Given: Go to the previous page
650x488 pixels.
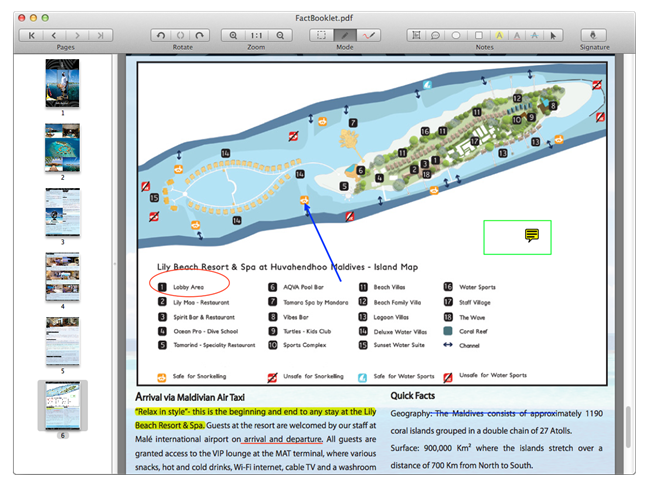Looking at the screenshot, I should (x=54, y=36).
